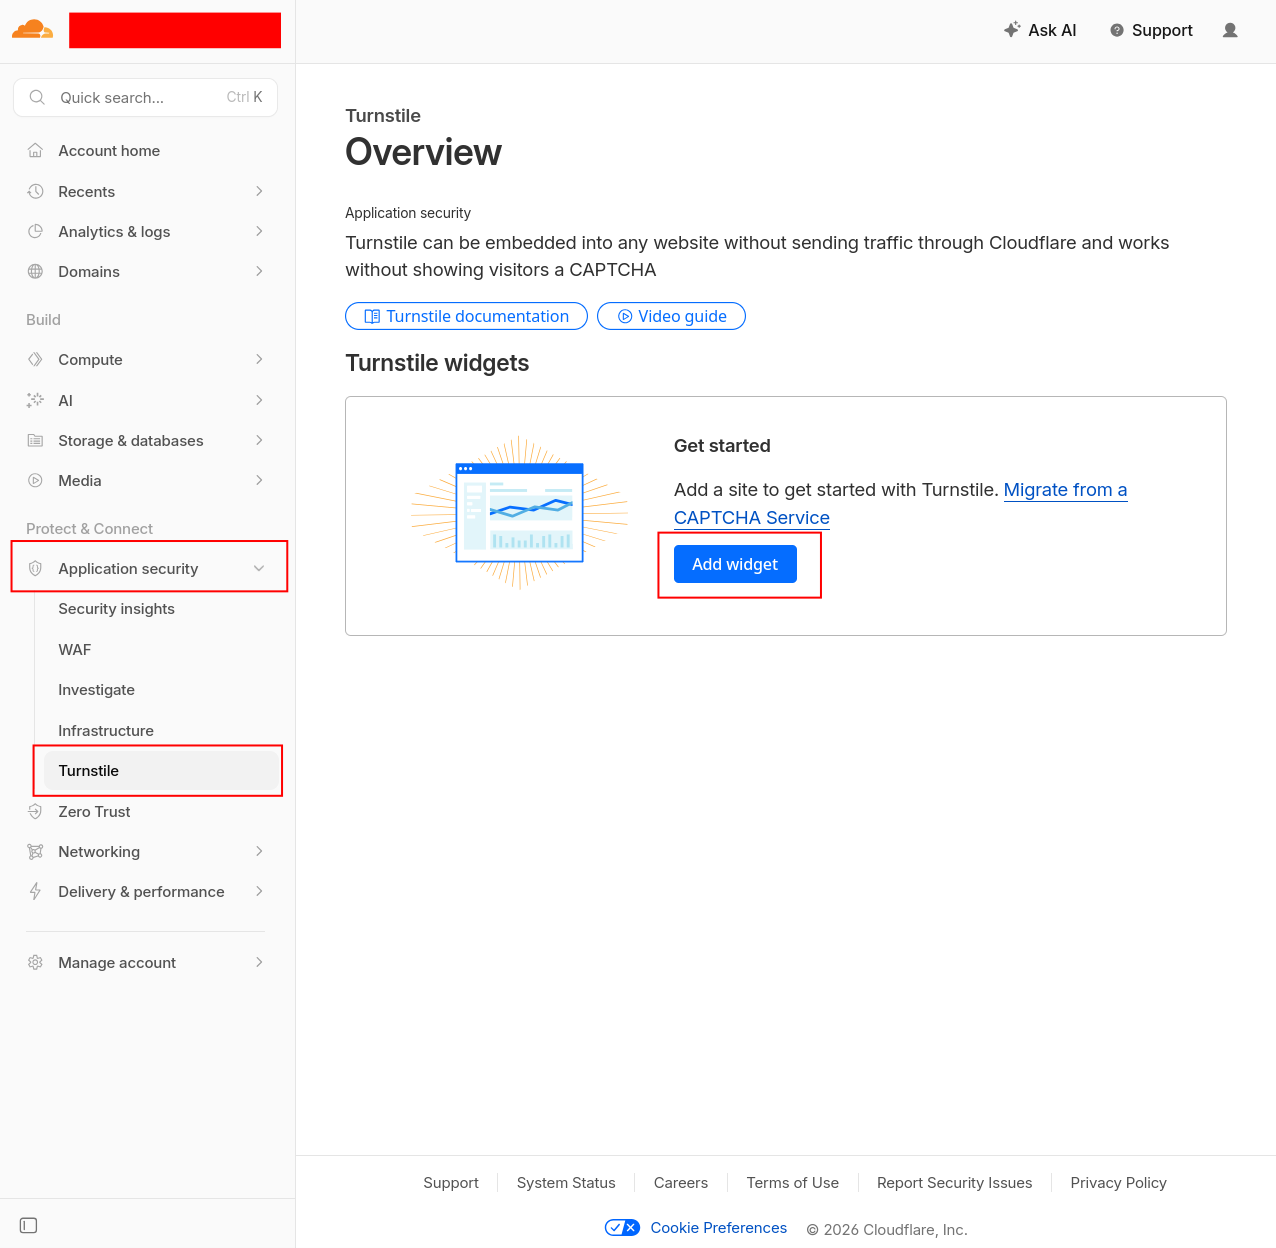The image size is (1276, 1248).
Task: Open the Cookie Preferences link
Action: click(718, 1228)
